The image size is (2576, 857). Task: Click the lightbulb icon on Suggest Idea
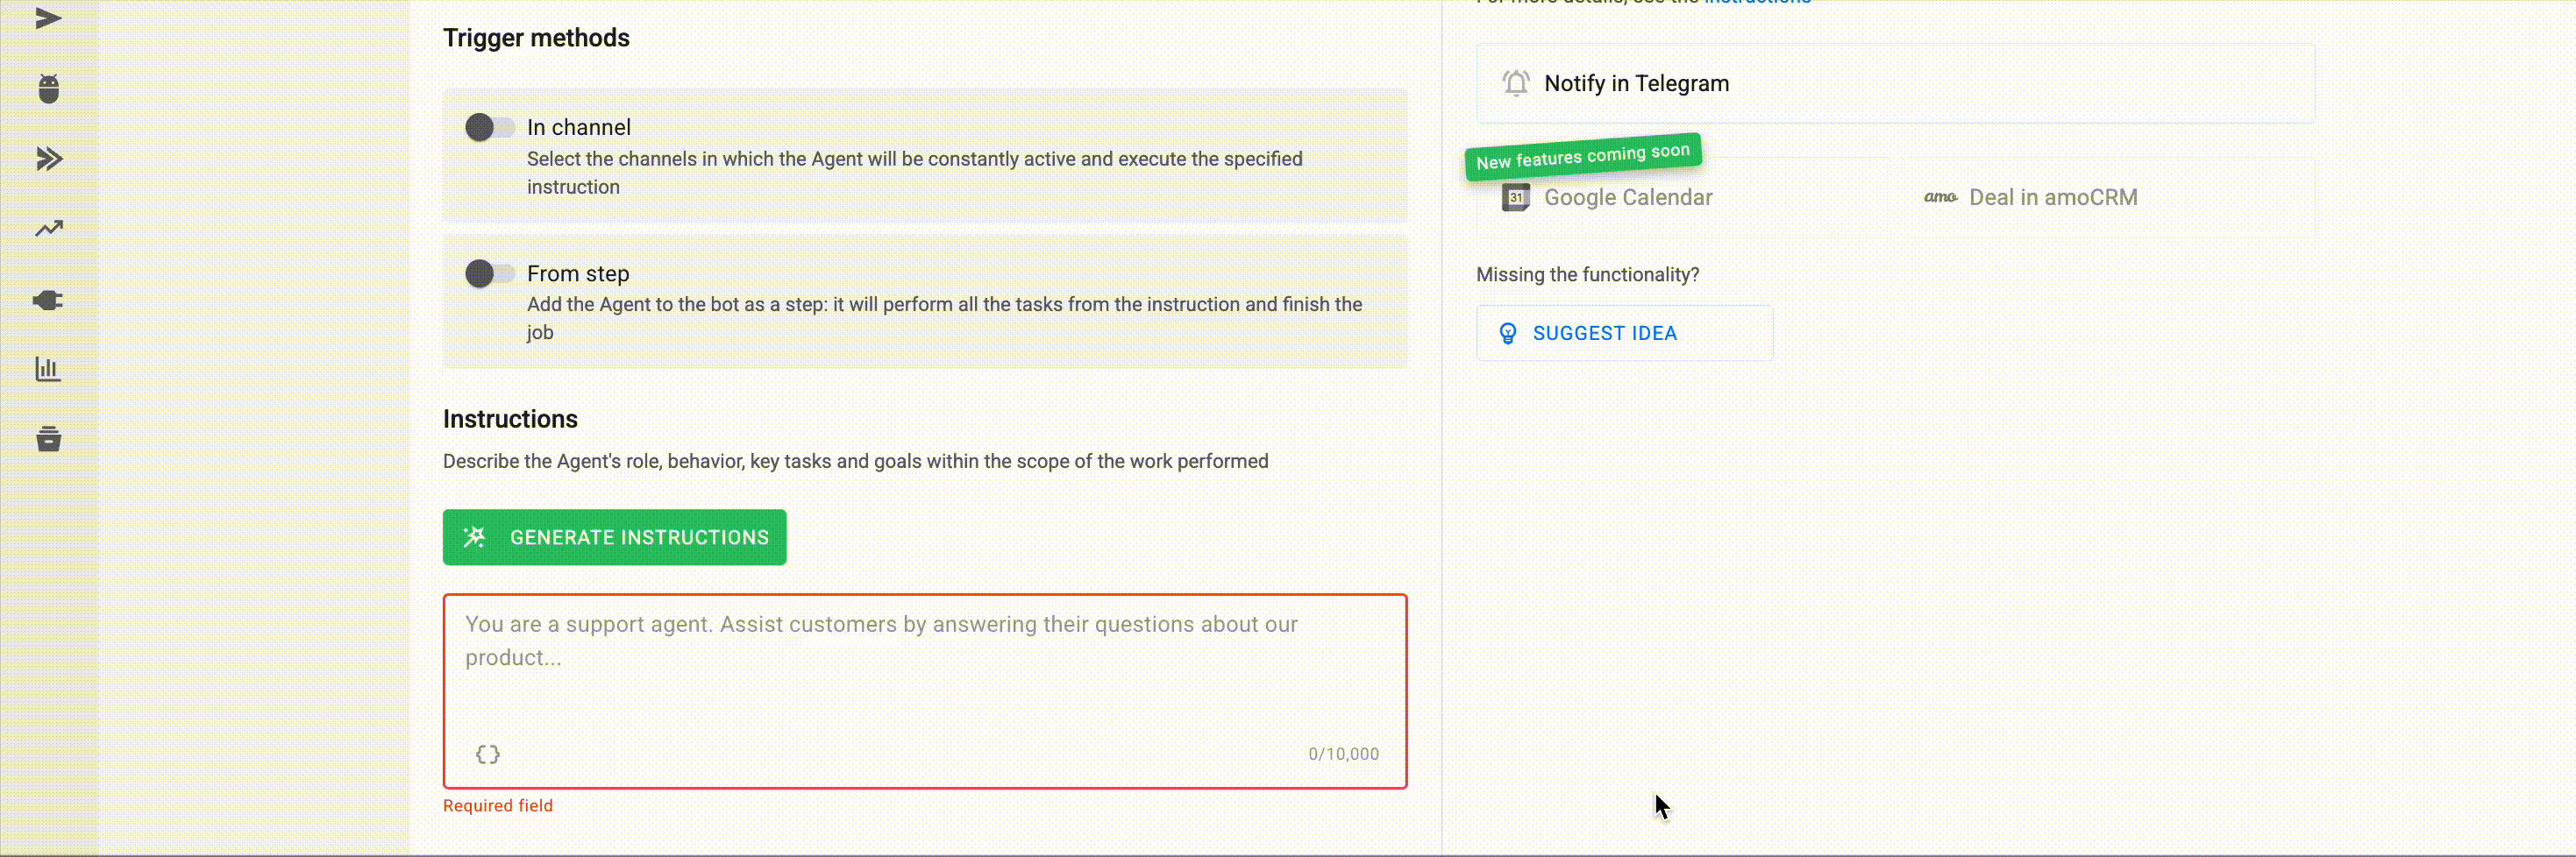point(1507,333)
